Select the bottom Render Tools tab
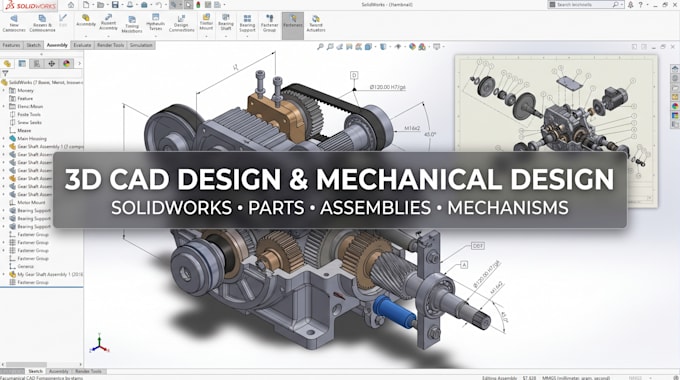Screen dimensions: 680x380 [88, 371]
